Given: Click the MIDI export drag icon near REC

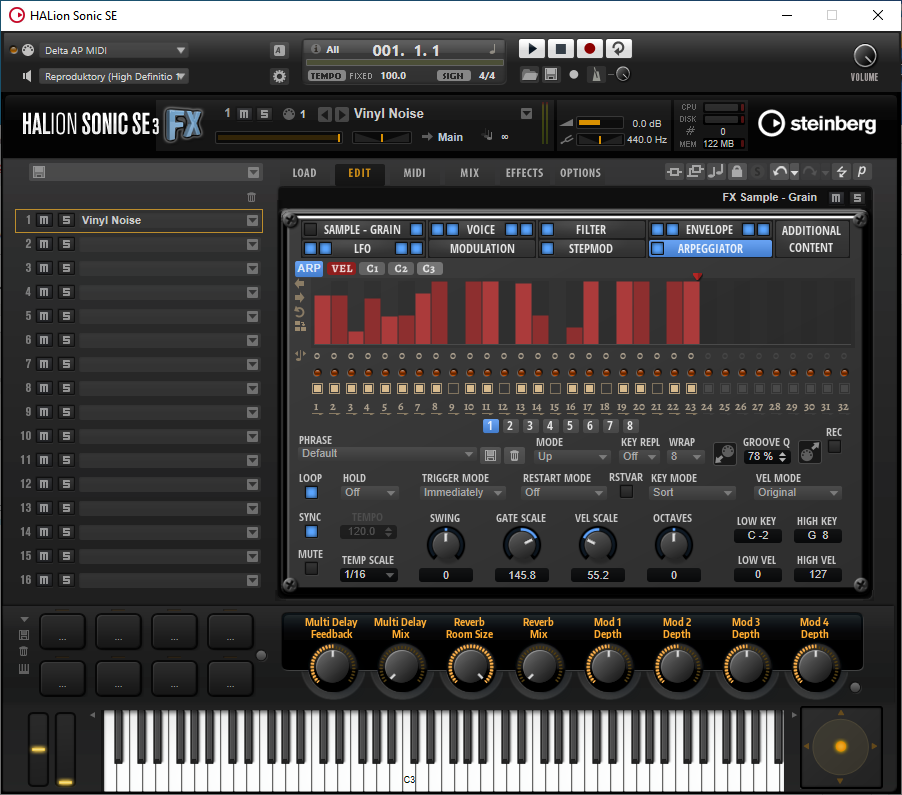Looking at the screenshot, I should tap(809, 453).
